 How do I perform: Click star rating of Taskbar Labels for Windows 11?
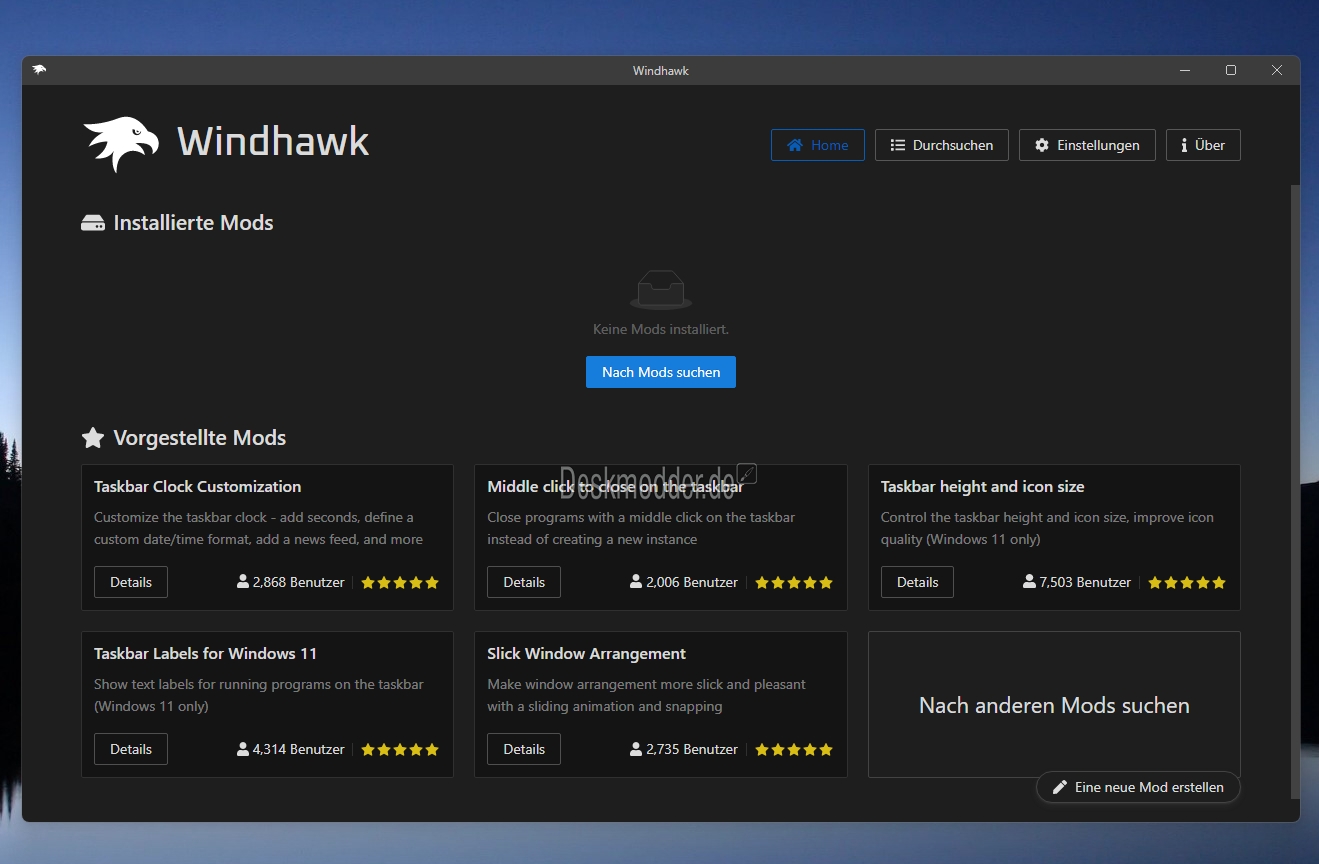pos(400,749)
